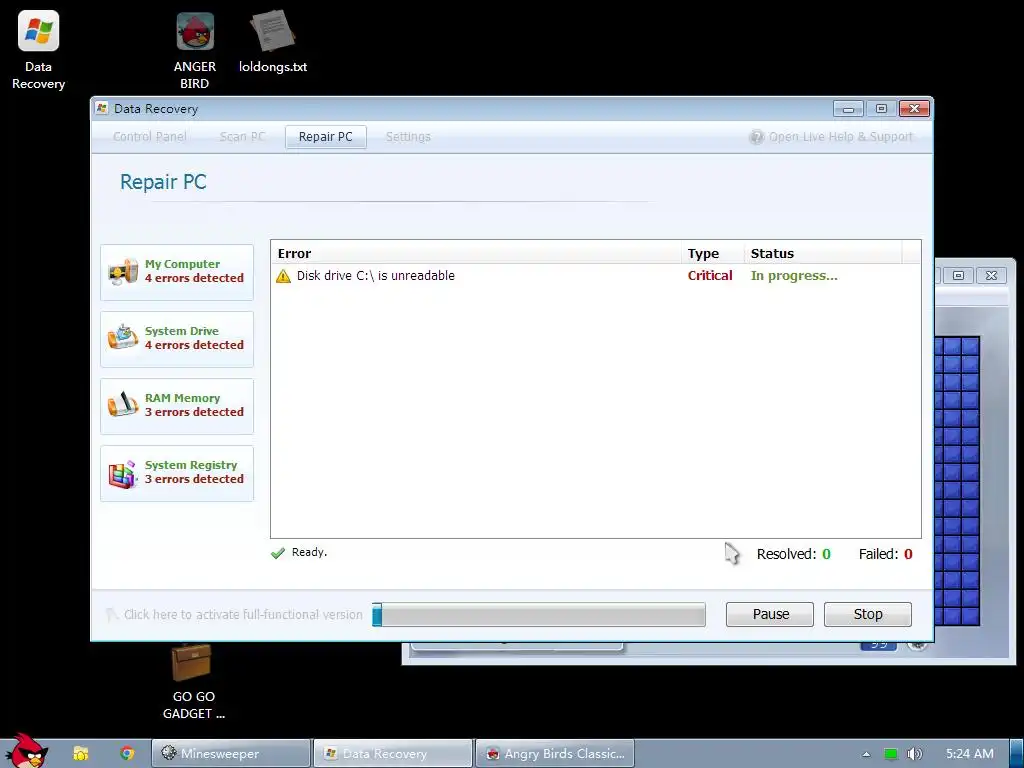The height and width of the screenshot is (768, 1024).
Task: Click warning icon beside Disk drive error
Action: click(283, 276)
